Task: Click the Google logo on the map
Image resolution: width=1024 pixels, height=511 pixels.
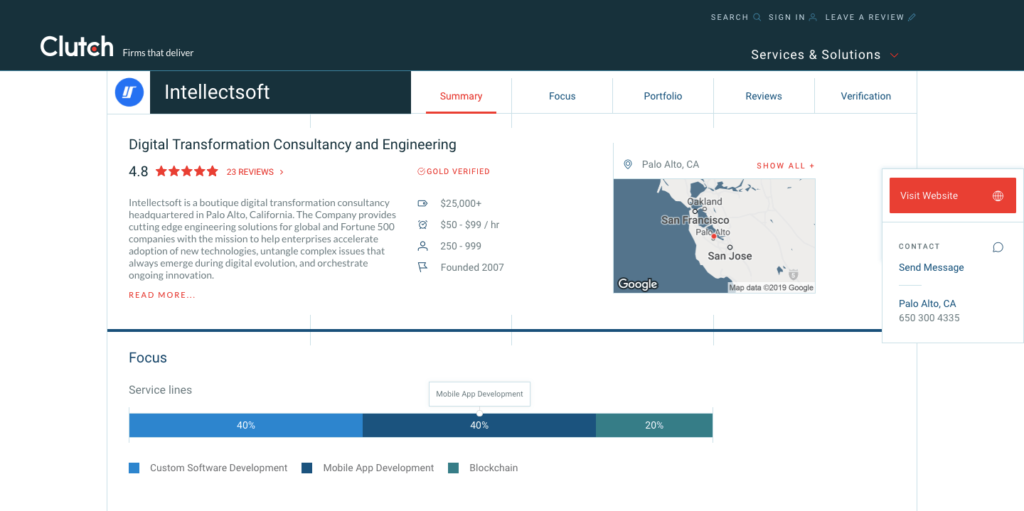Action: pyautogui.click(x=637, y=284)
